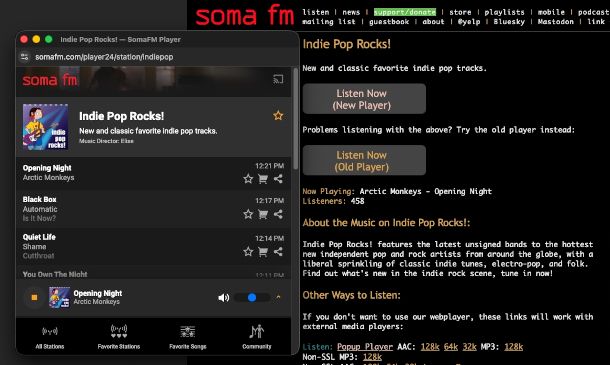Click the site settings icon beside the URL
The image size is (610, 365).
point(25,57)
